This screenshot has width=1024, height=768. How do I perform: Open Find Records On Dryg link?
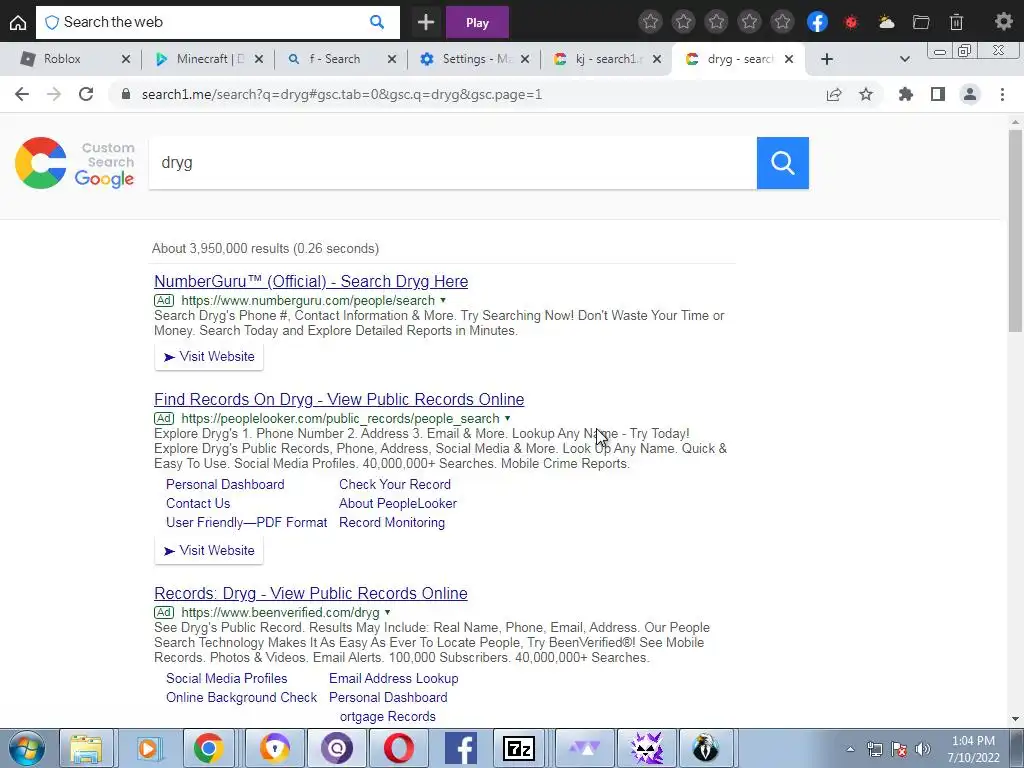tap(339, 400)
